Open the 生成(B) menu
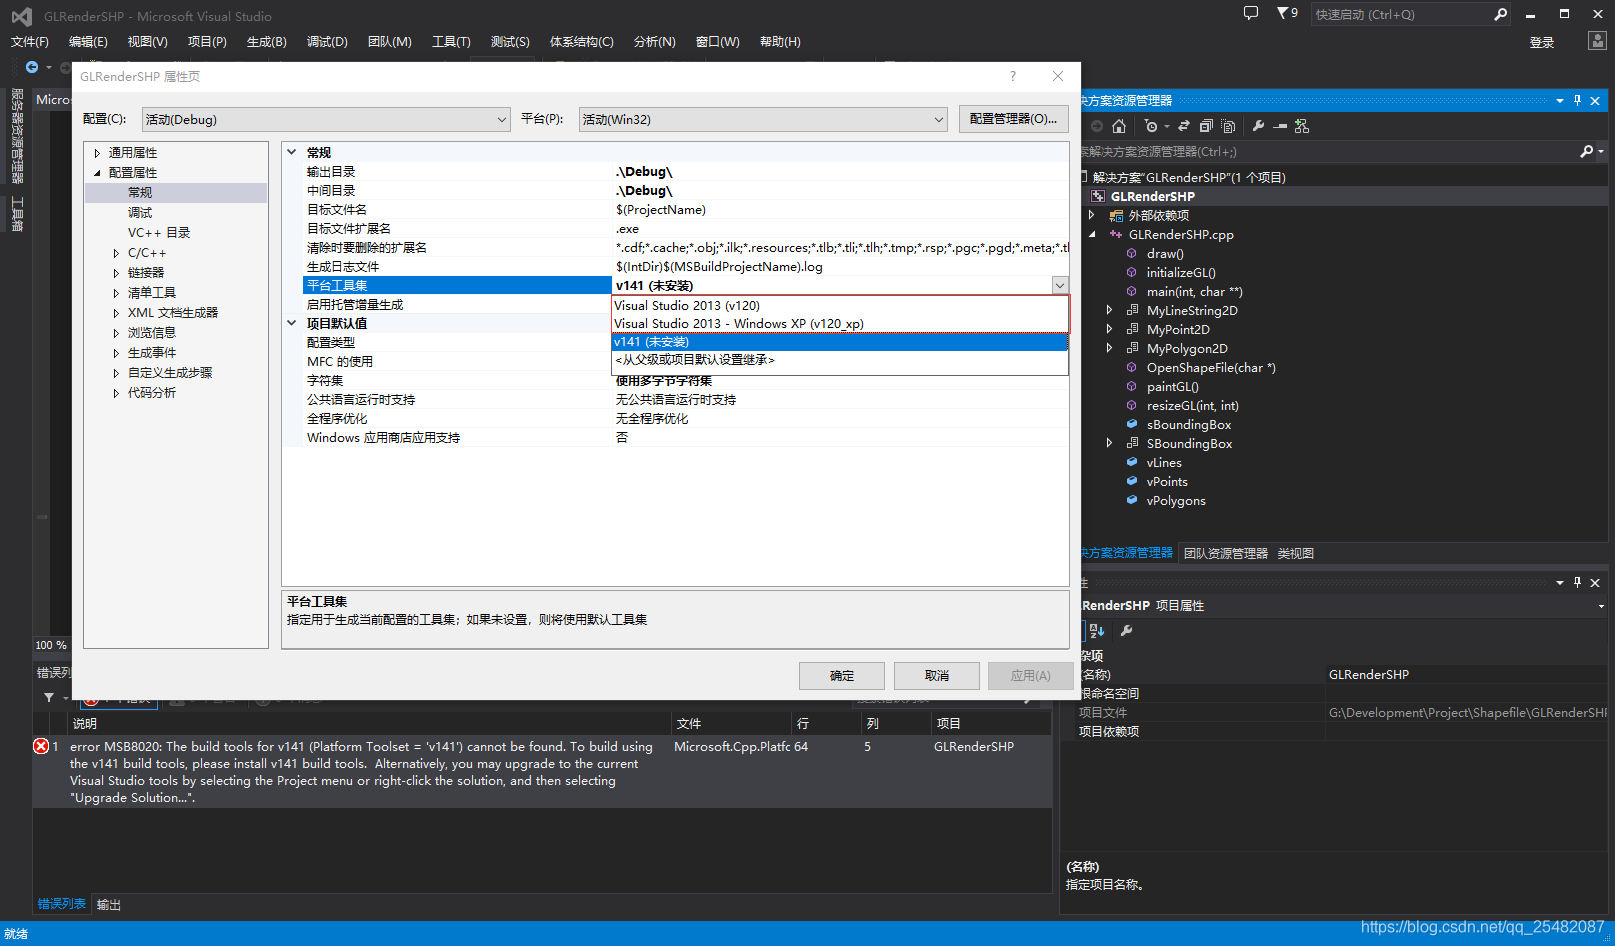The width and height of the screenshot is (1615, 946). pyautogui.click(x=267, y=41)
